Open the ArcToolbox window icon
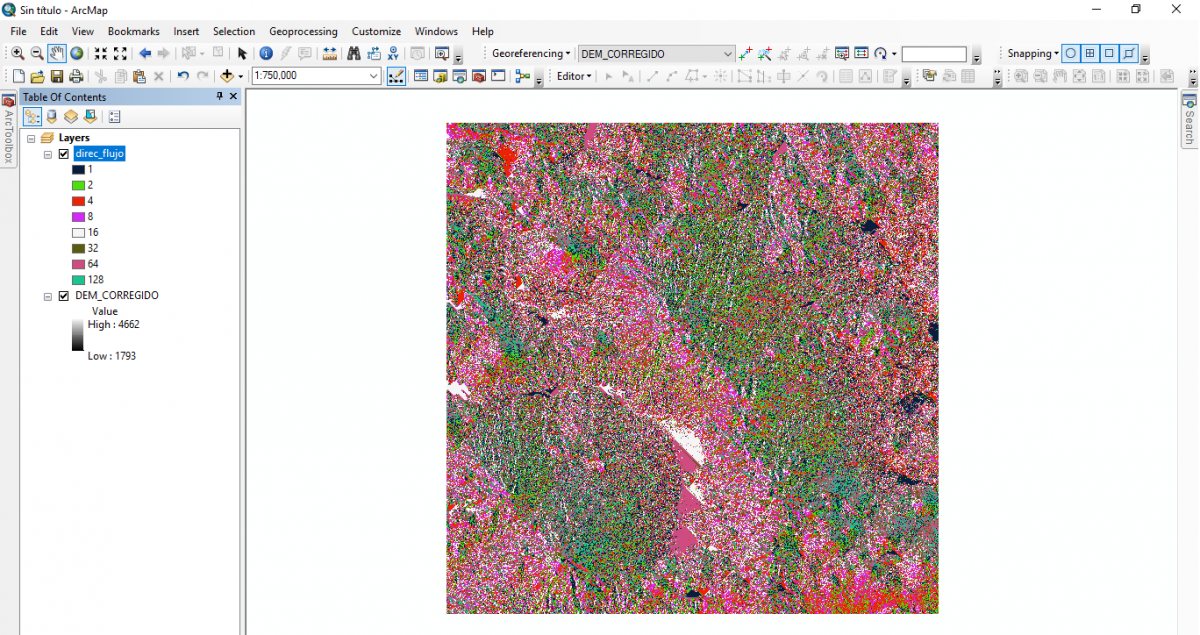This screenshot has height=635, width=1200. point(479,75)
